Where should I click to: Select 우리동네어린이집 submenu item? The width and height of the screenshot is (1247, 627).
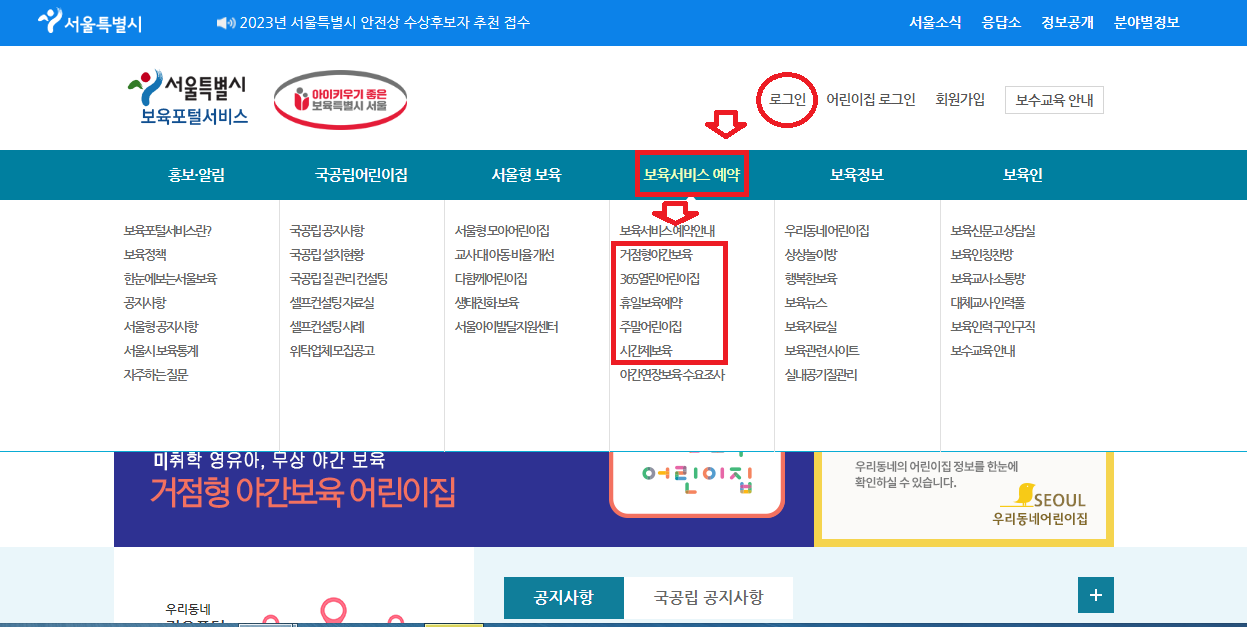point(827,231)
